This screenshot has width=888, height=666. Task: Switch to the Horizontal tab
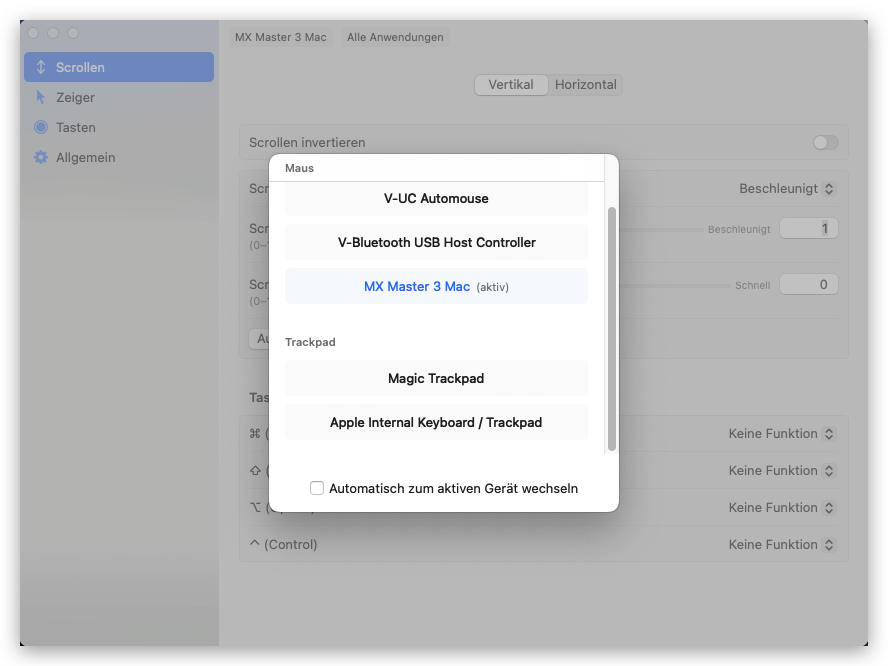click(x=586, y=84)
